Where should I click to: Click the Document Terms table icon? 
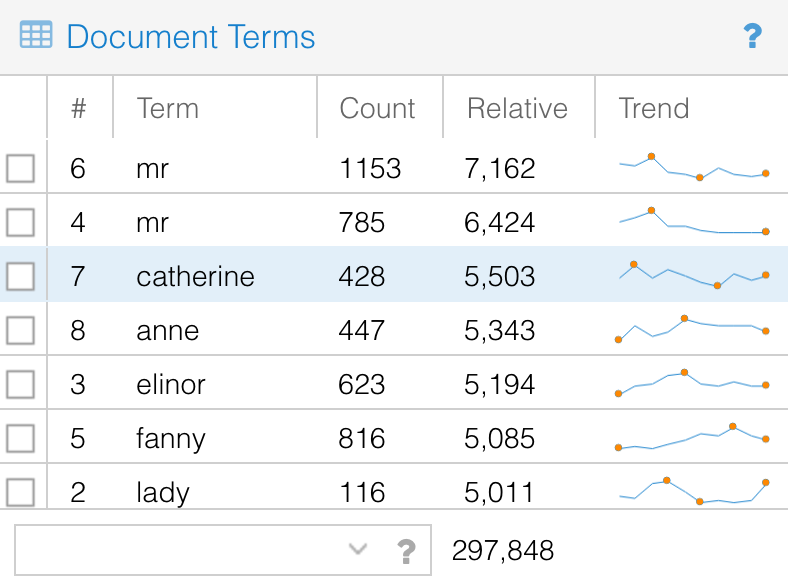(x=36, y=36)
